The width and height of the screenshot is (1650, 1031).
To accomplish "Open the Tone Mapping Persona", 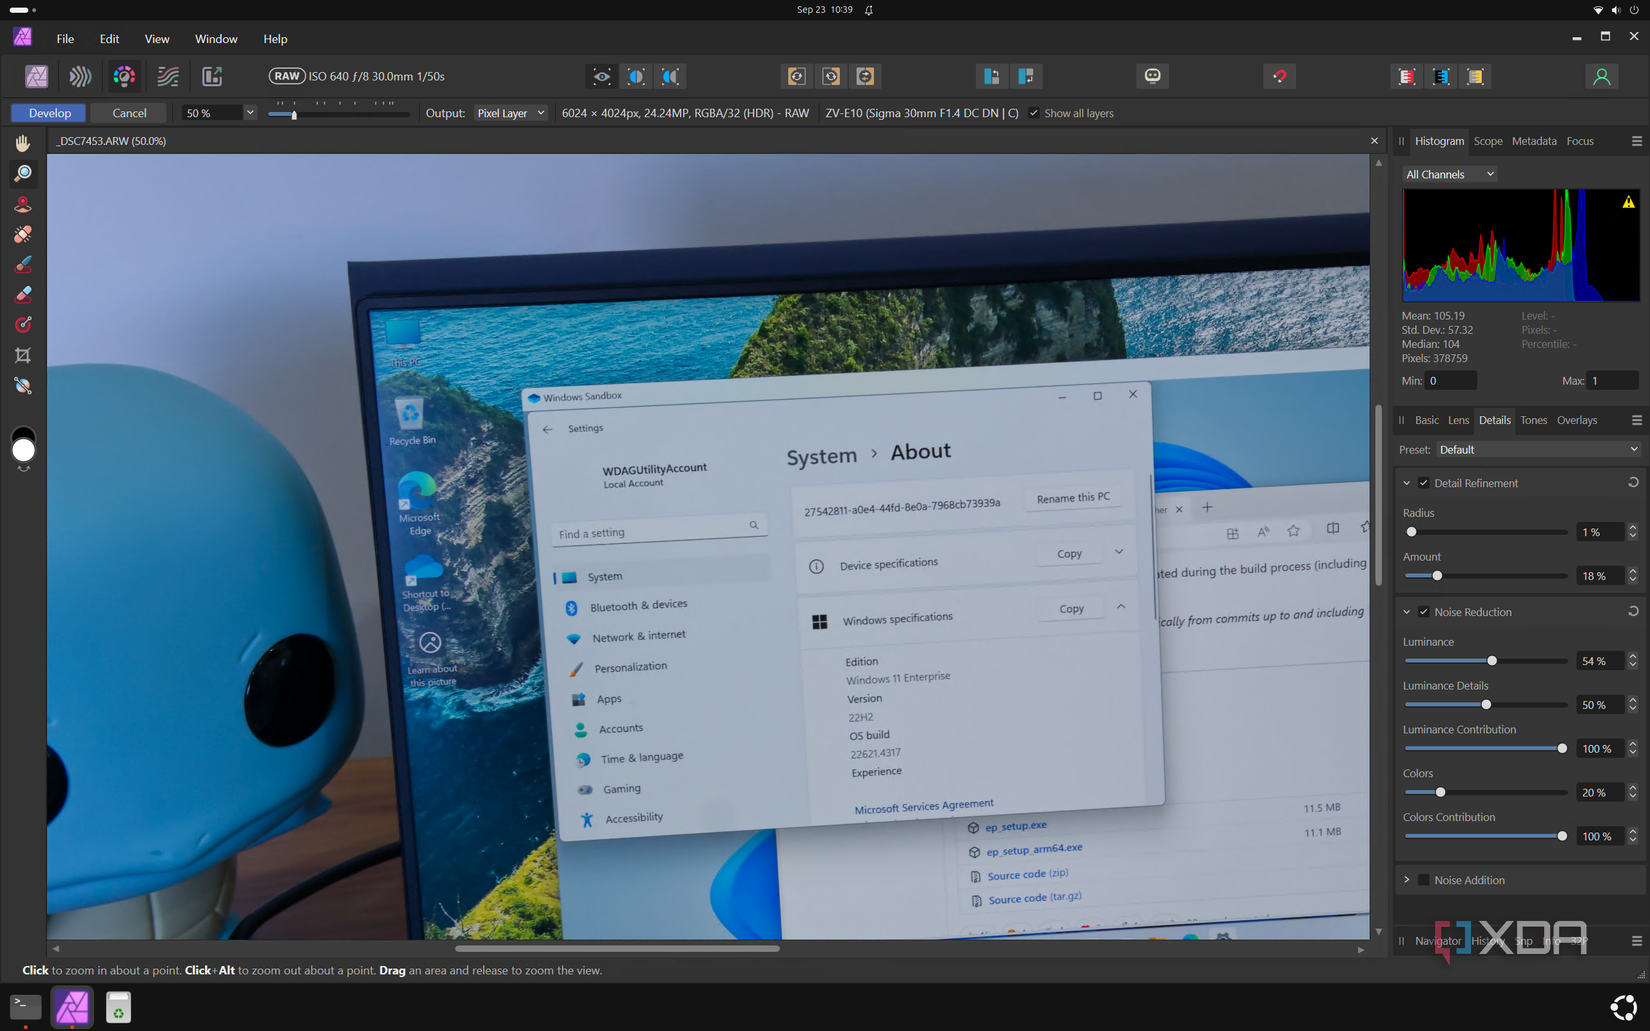I will pos(168,76).
